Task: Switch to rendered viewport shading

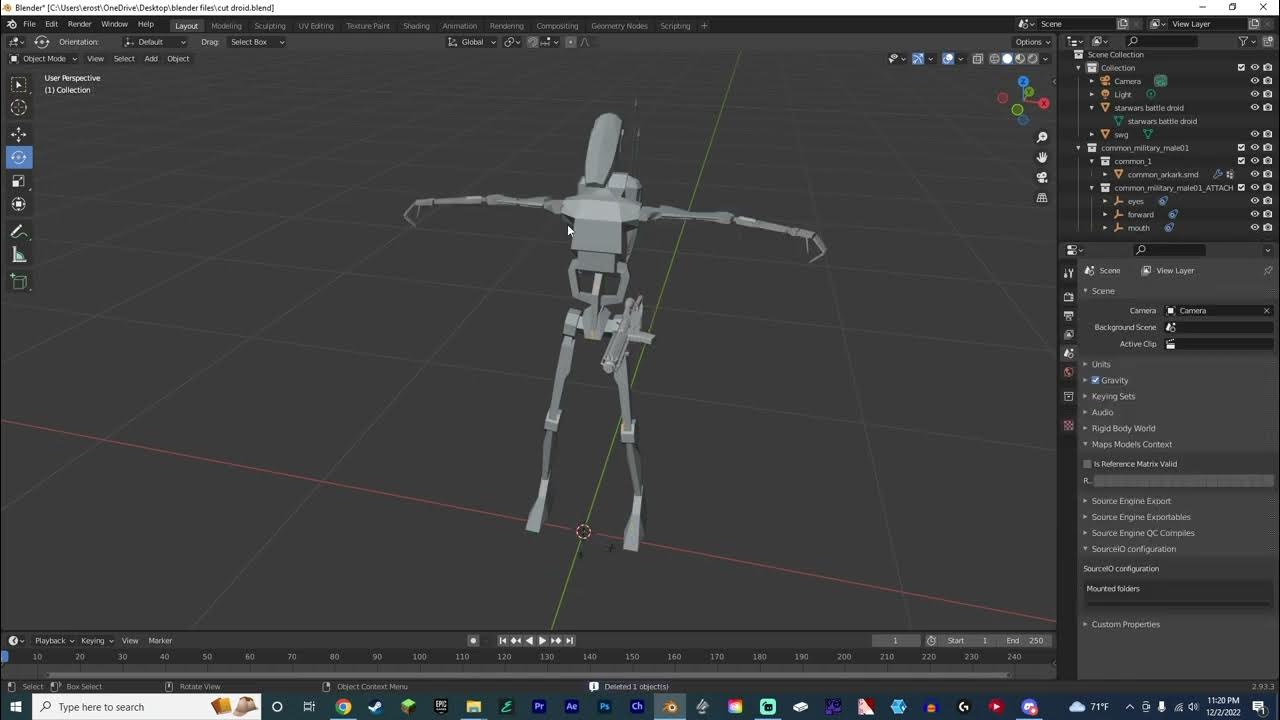Action: (x=1033, y=58)
